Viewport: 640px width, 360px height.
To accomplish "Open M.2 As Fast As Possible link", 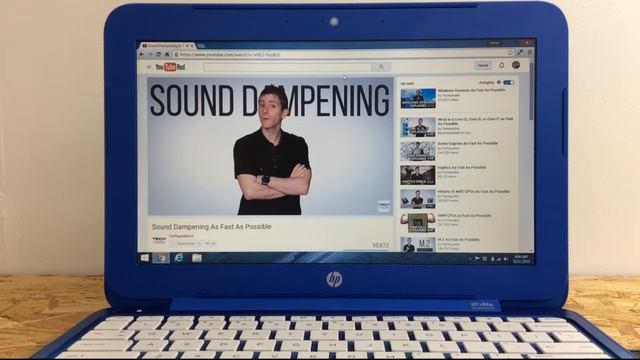I will pyautogui.click(x=459, y=240).
